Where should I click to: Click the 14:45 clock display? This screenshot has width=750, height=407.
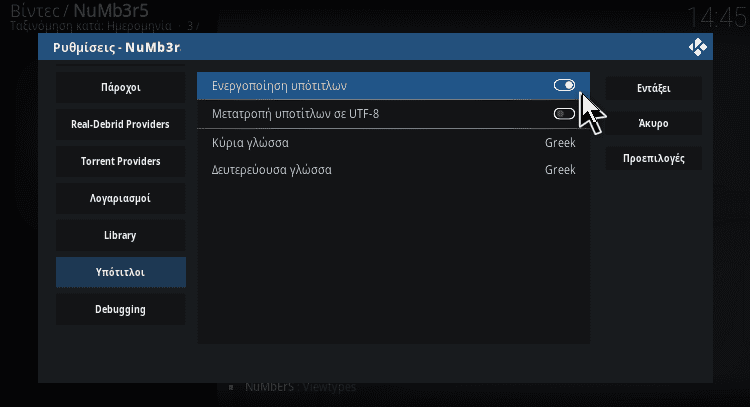[716, 18]
